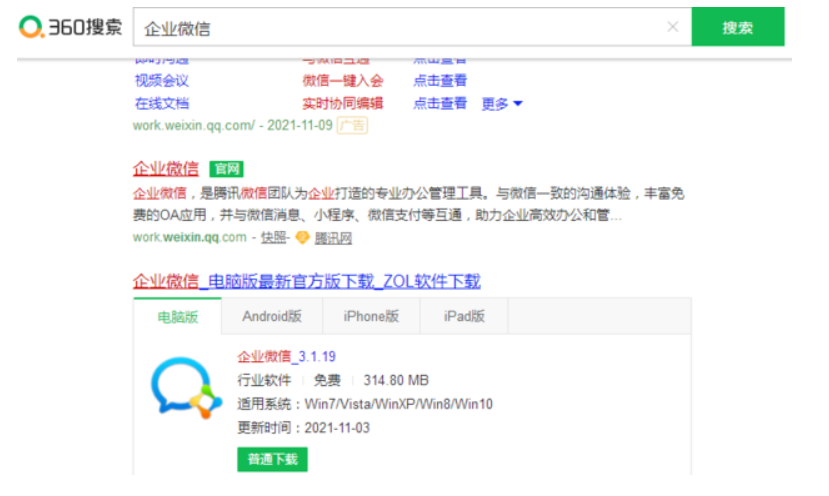829x496 pixels.
Task: Click the 实时协同编辑 link
Action: pyautogui.click(x=343, y=103)
